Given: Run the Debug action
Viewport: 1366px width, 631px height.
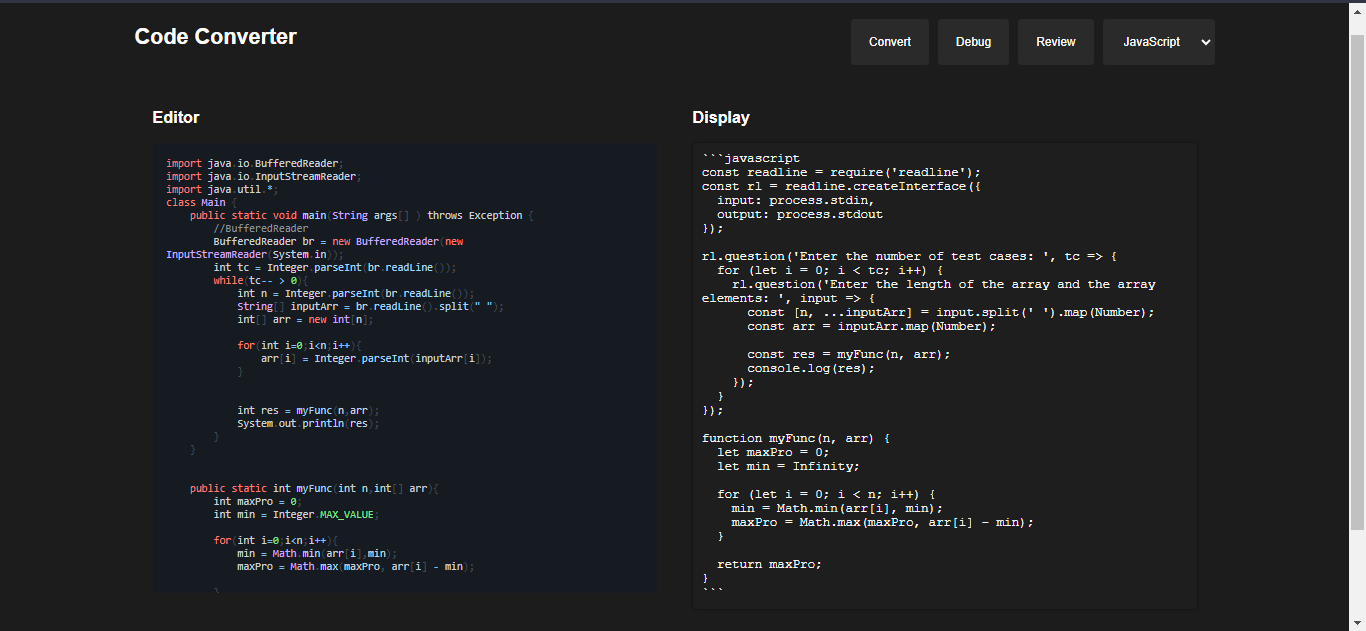Looking at the screenshot, I should click(973, 42).
